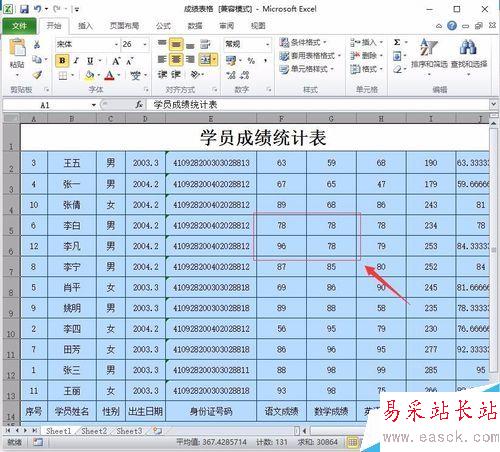Click the Fill down icon
The width and height of the screenshot is (500, 452).
(x=397, y=56)
